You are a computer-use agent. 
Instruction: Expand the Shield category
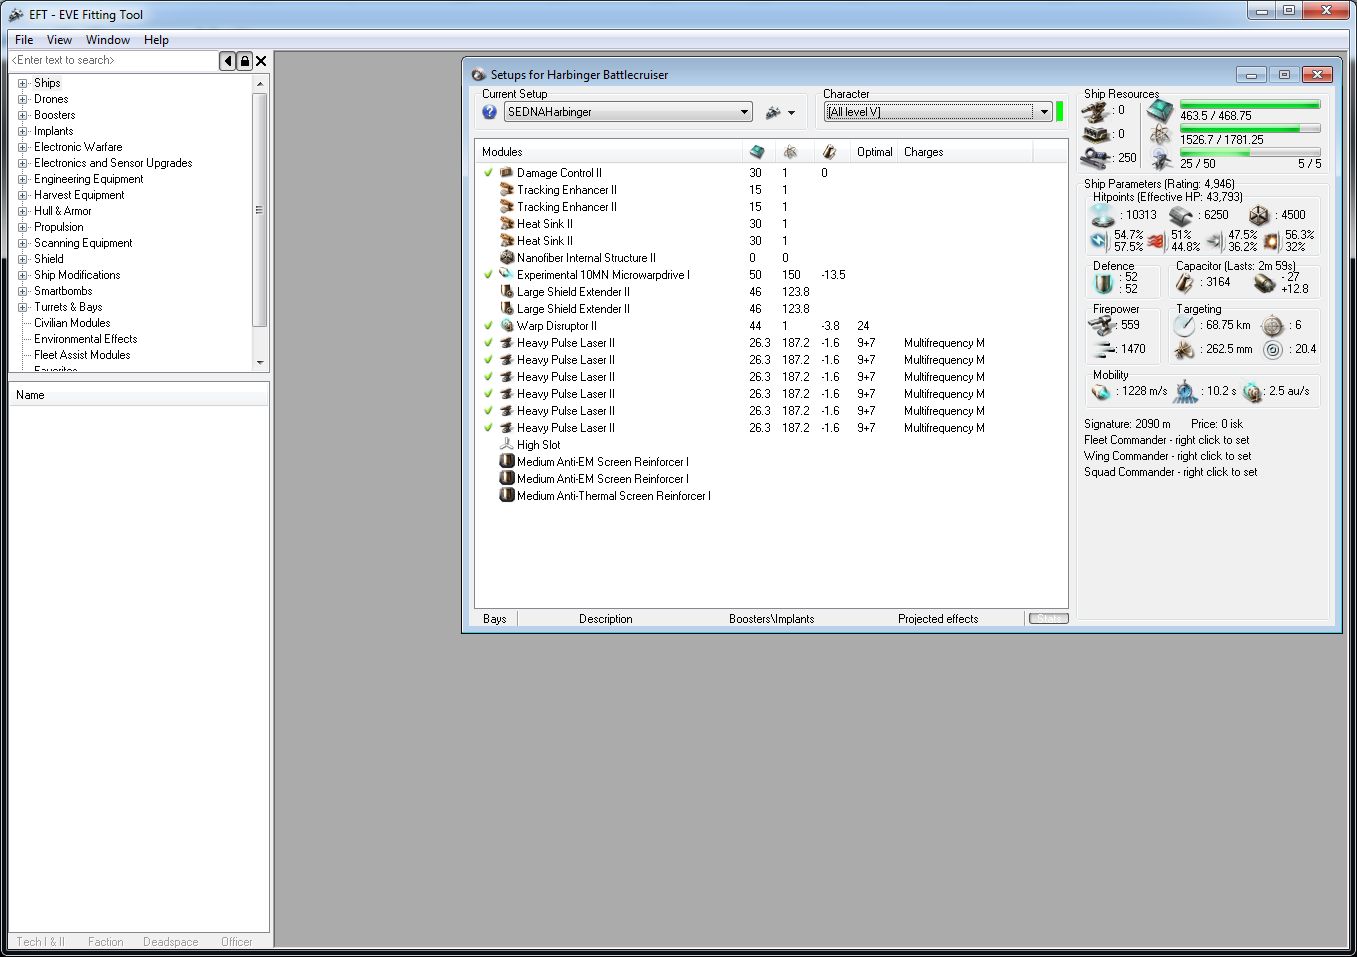(23, 259)
